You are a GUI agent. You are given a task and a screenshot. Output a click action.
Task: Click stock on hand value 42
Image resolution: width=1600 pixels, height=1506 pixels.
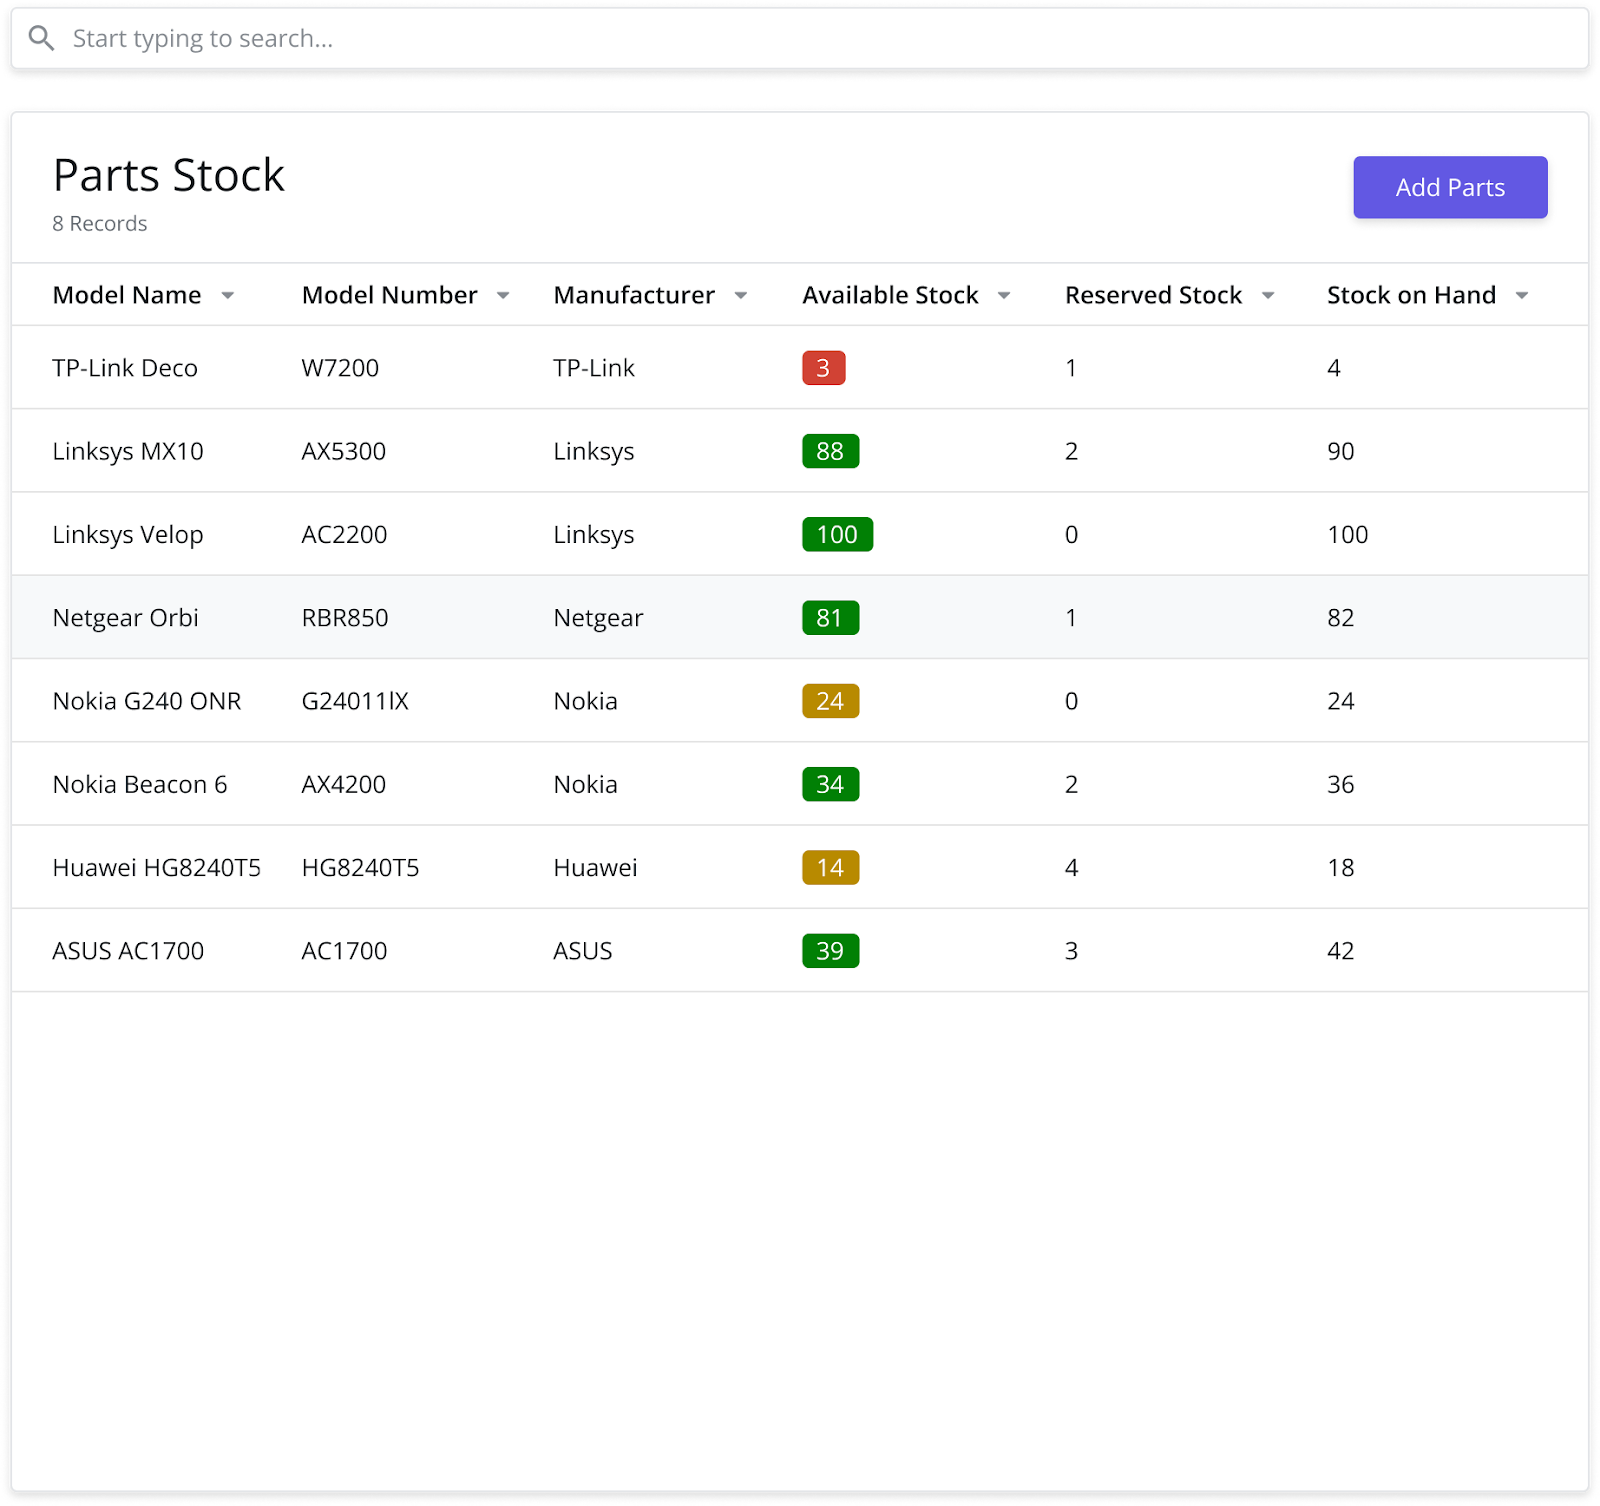1340,951
